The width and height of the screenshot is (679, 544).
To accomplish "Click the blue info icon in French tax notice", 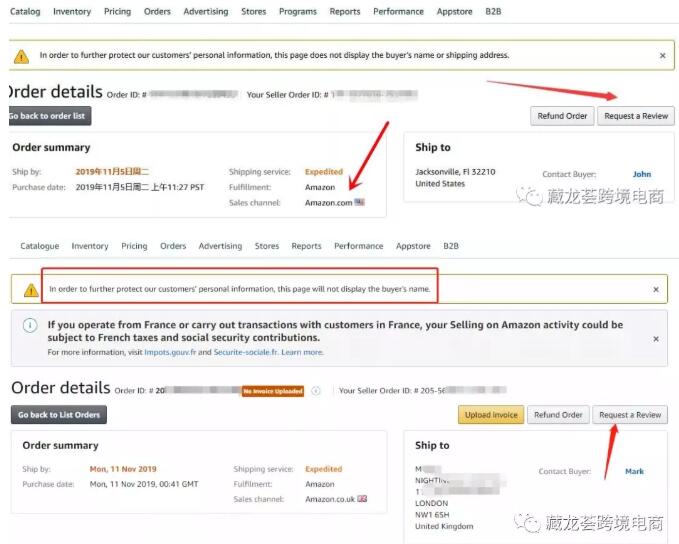I will [x=30, y=325].
